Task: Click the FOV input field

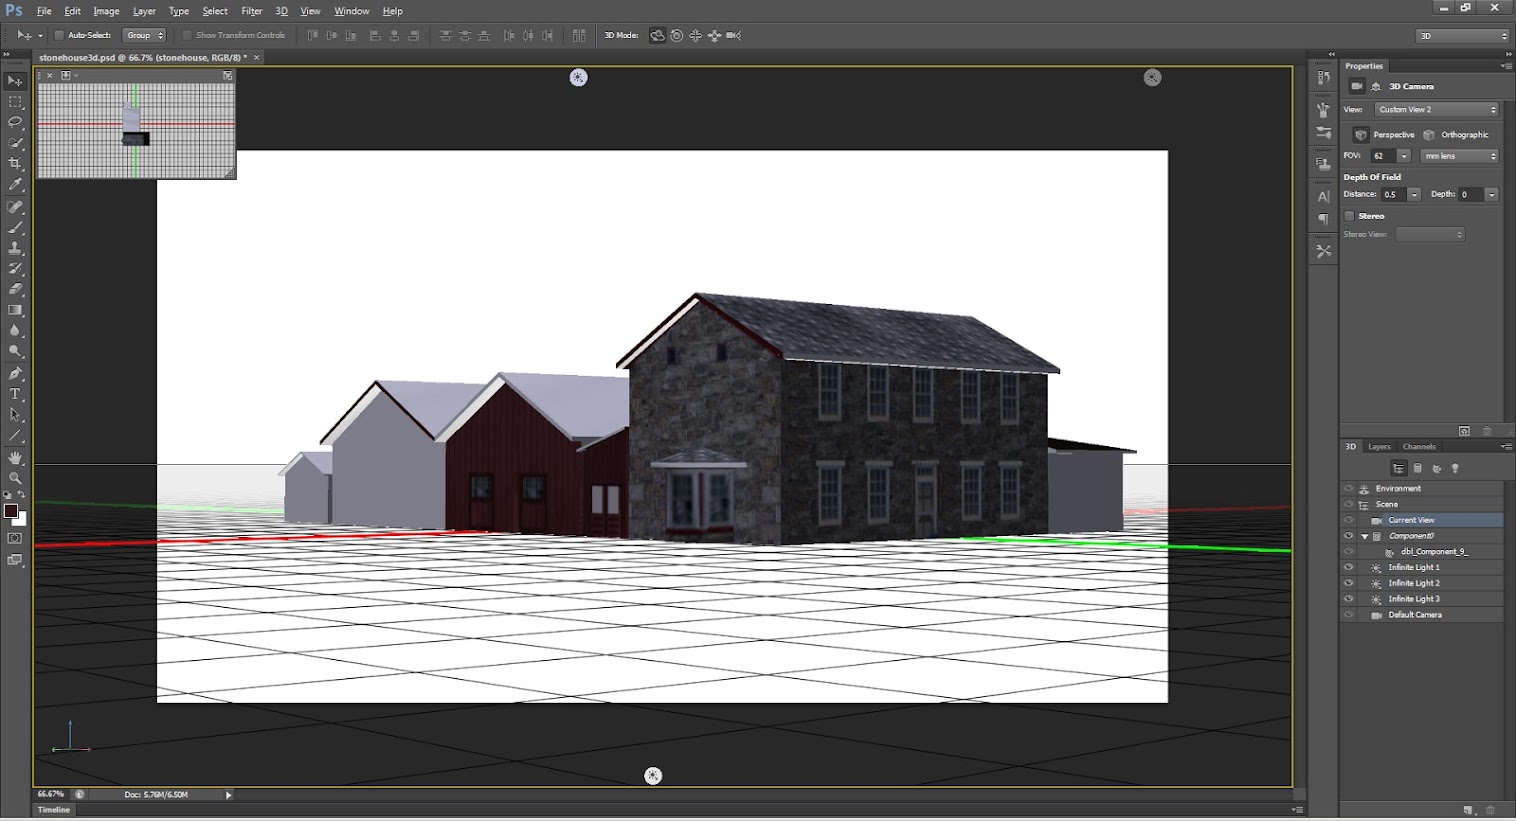Action: (x=1383, y=156)
